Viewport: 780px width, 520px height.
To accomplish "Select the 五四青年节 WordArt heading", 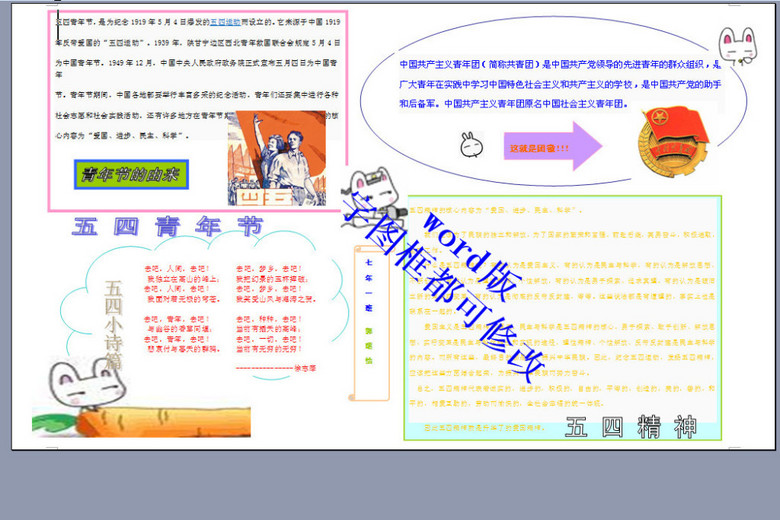I will [166, 227].
